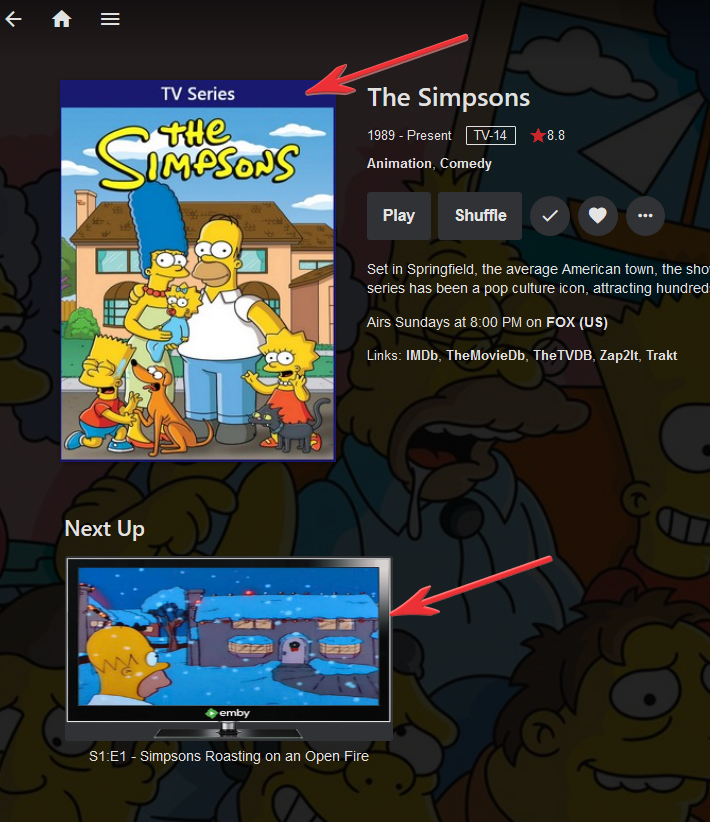Click the FOX (US) network link
This screenshot has height=822, width=710.
[577, 322]
